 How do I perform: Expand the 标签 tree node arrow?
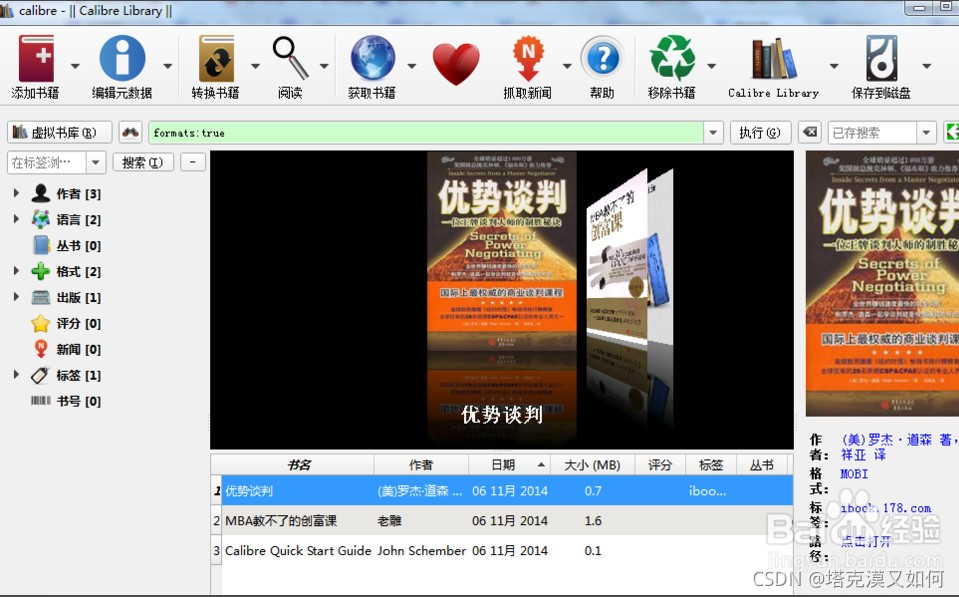pyautogui.click(x=17, y=374)
